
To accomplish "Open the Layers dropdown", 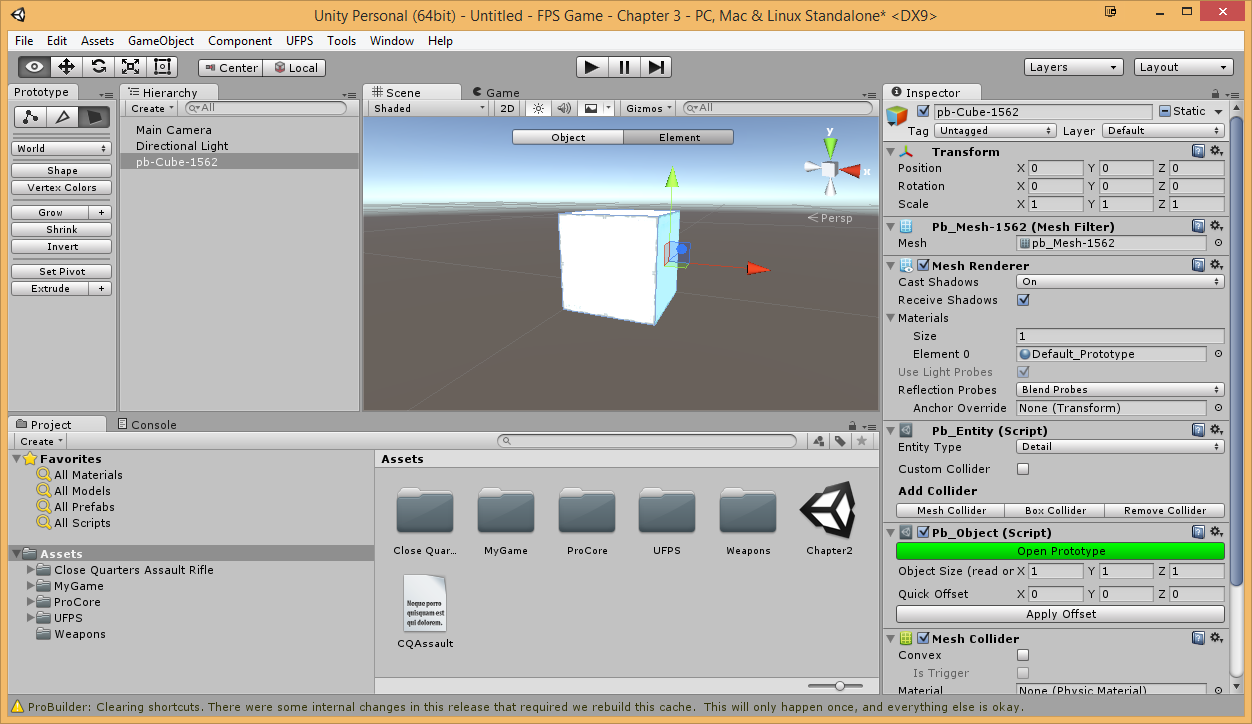I will (1074, 67).
